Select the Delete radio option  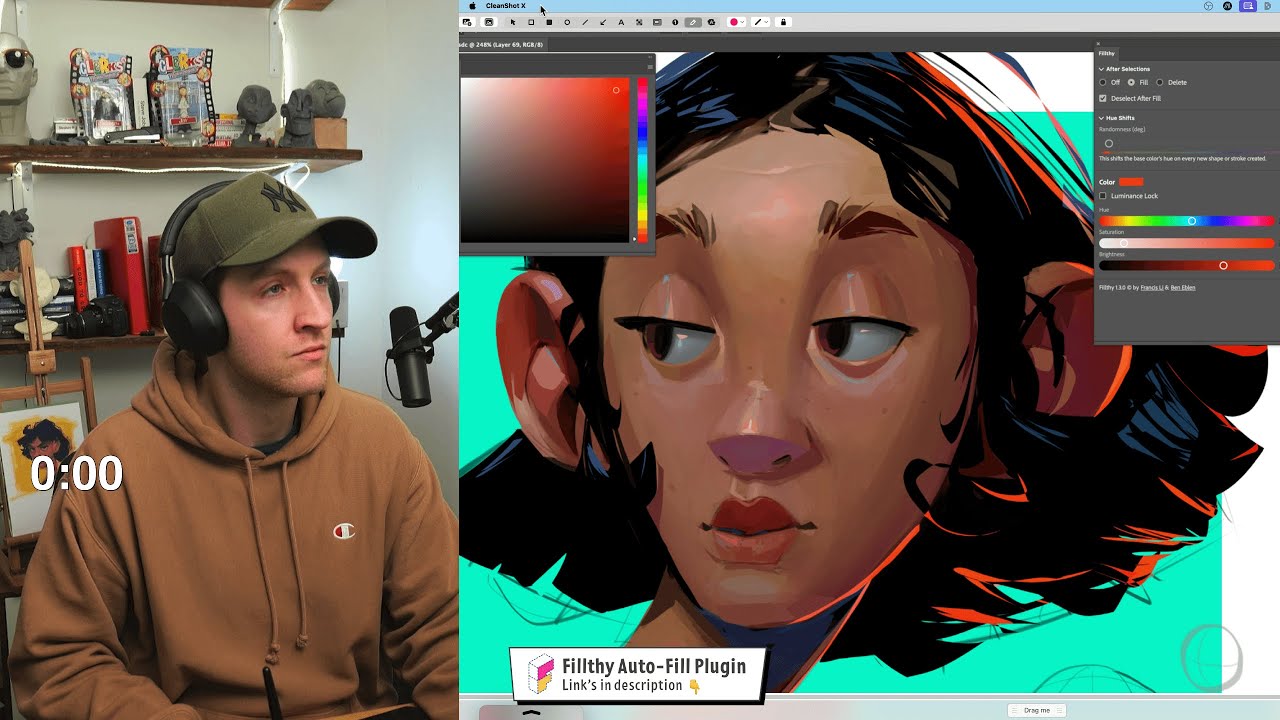coord(1160,82)
